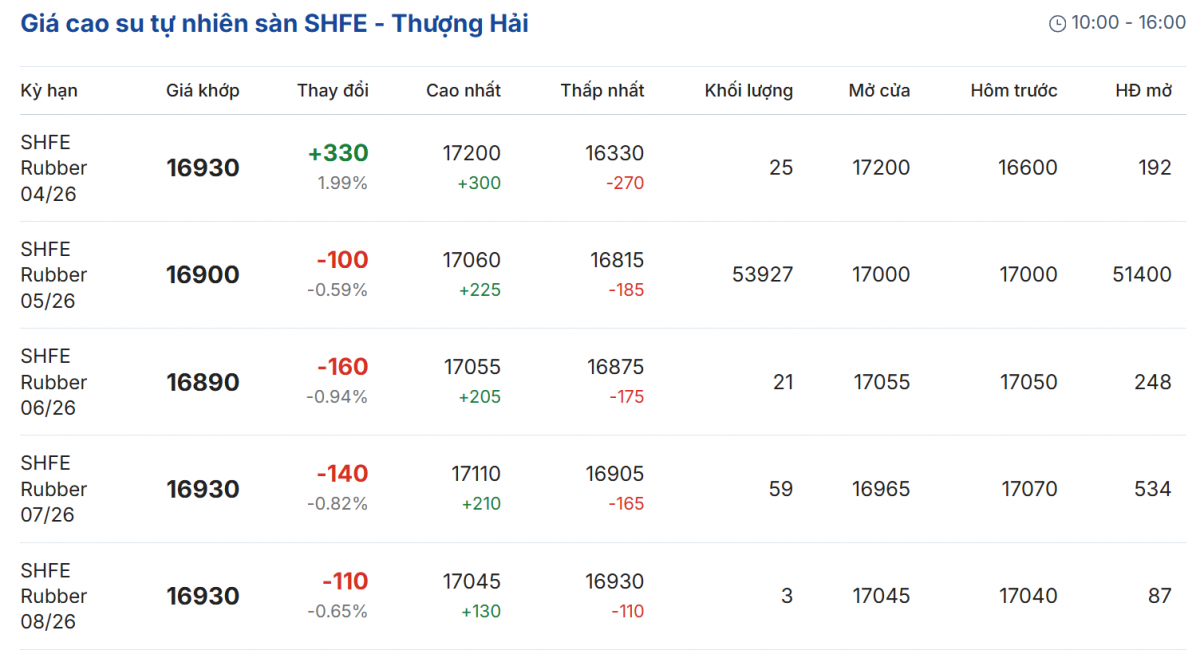Click the 16900 matched price value
The height and width of the screenshot is (654, 1200).
tap(203, 275)
